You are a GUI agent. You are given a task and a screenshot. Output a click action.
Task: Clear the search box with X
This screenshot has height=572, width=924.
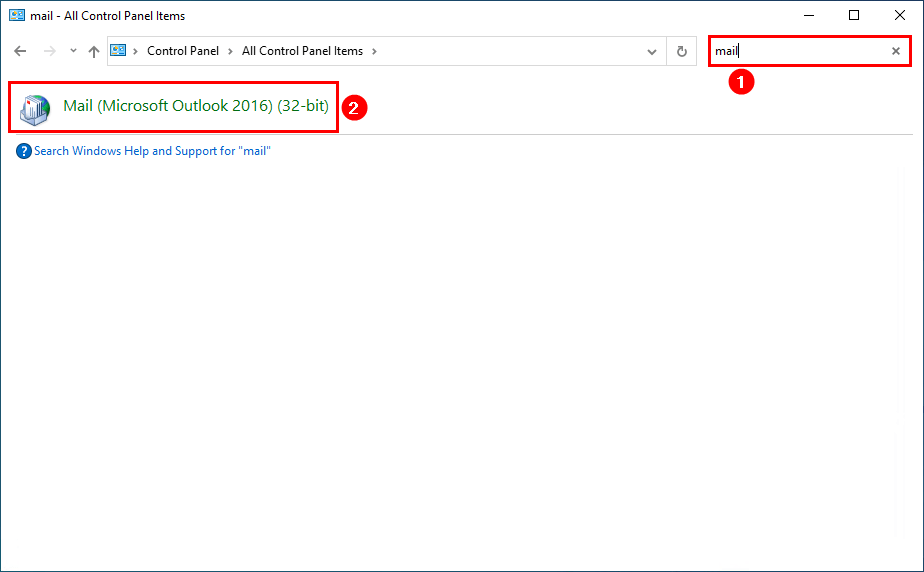896,51
